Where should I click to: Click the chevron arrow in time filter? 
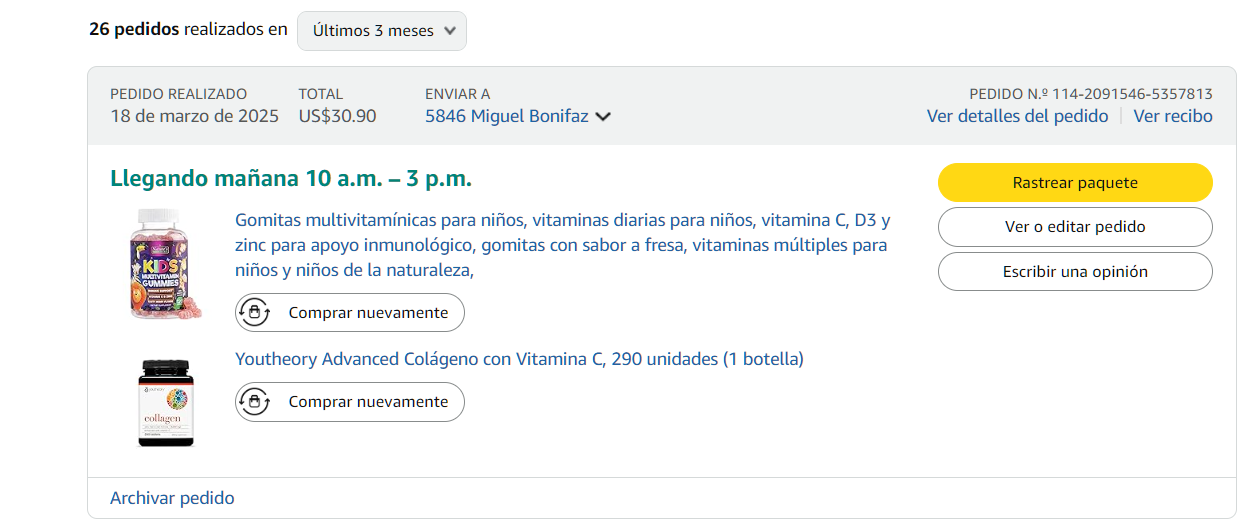[x=450, y=31]
